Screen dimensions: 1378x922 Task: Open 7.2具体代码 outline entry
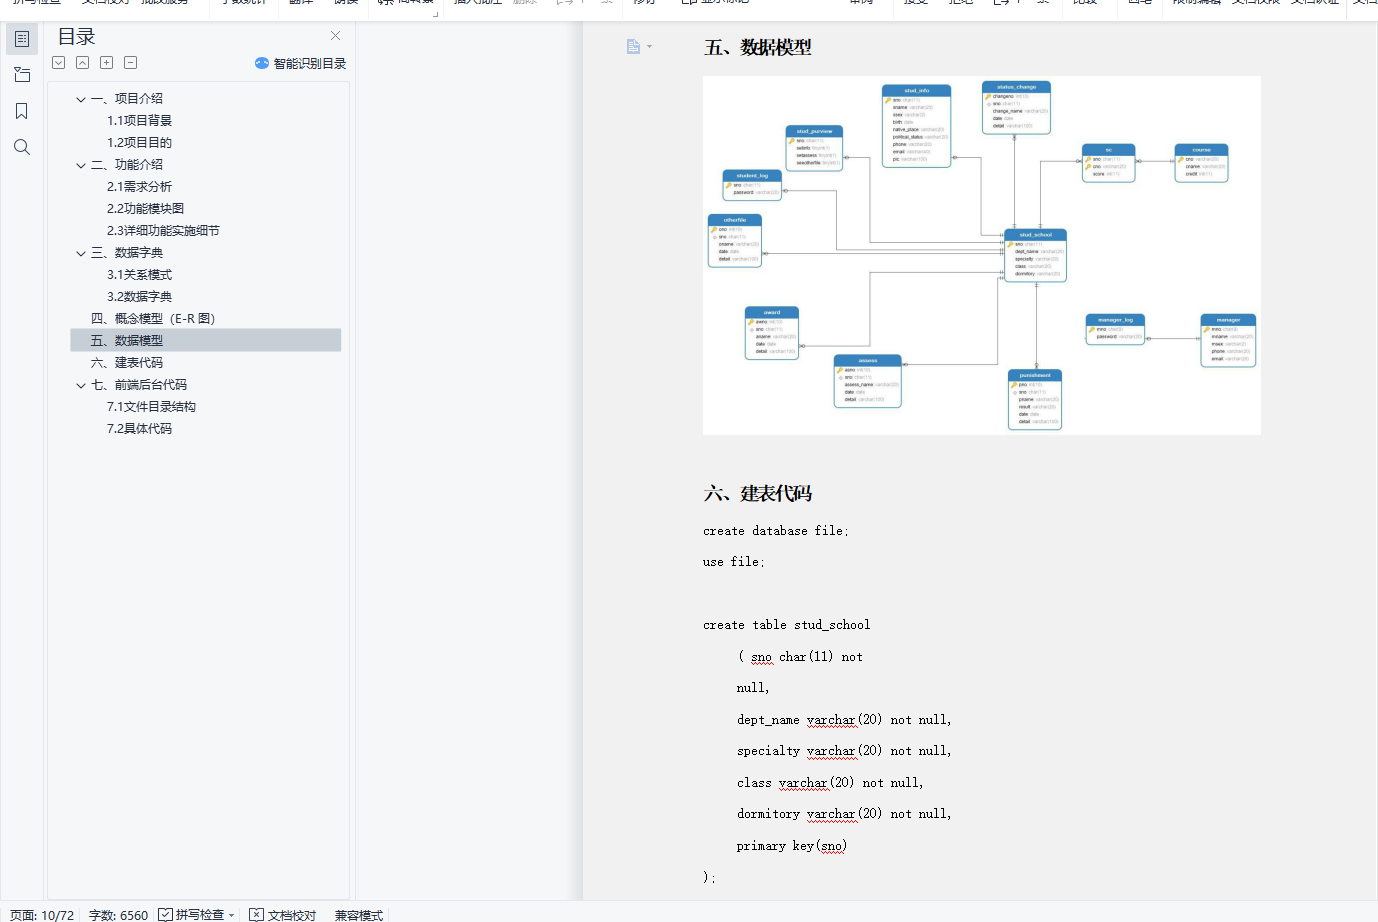pos(139,429)
